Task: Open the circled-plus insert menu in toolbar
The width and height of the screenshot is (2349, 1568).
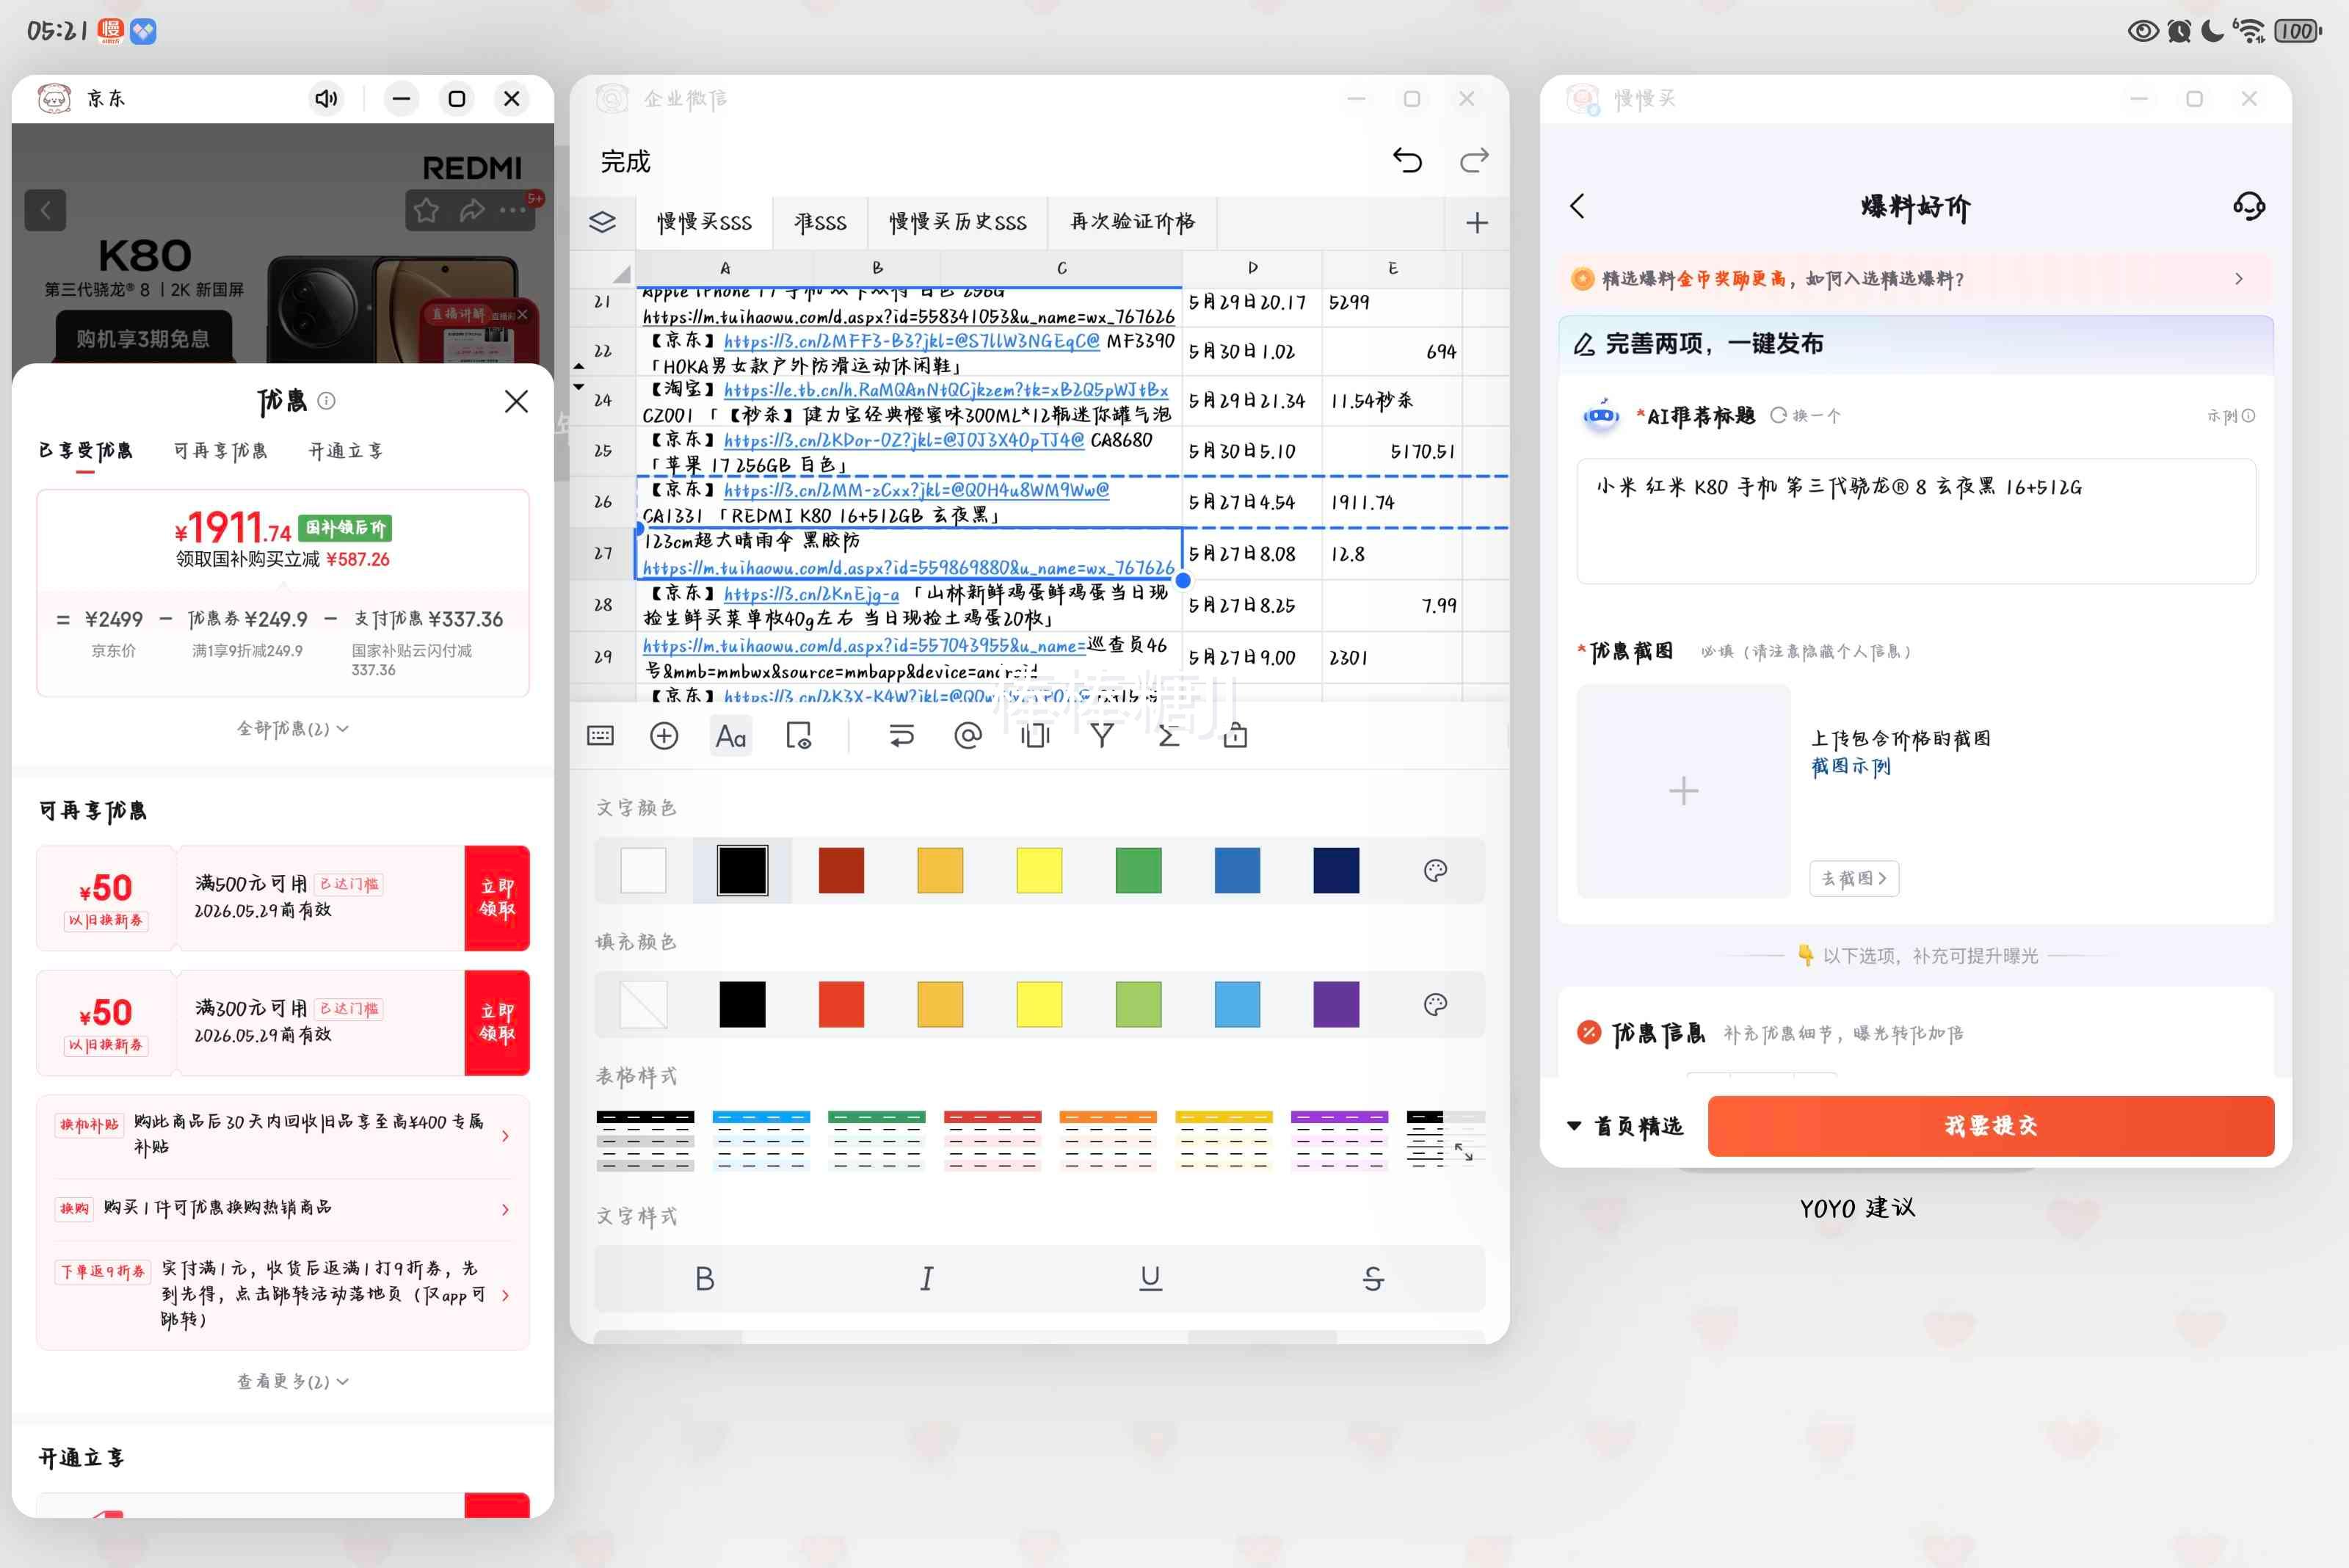Action: tap(664, 737)
